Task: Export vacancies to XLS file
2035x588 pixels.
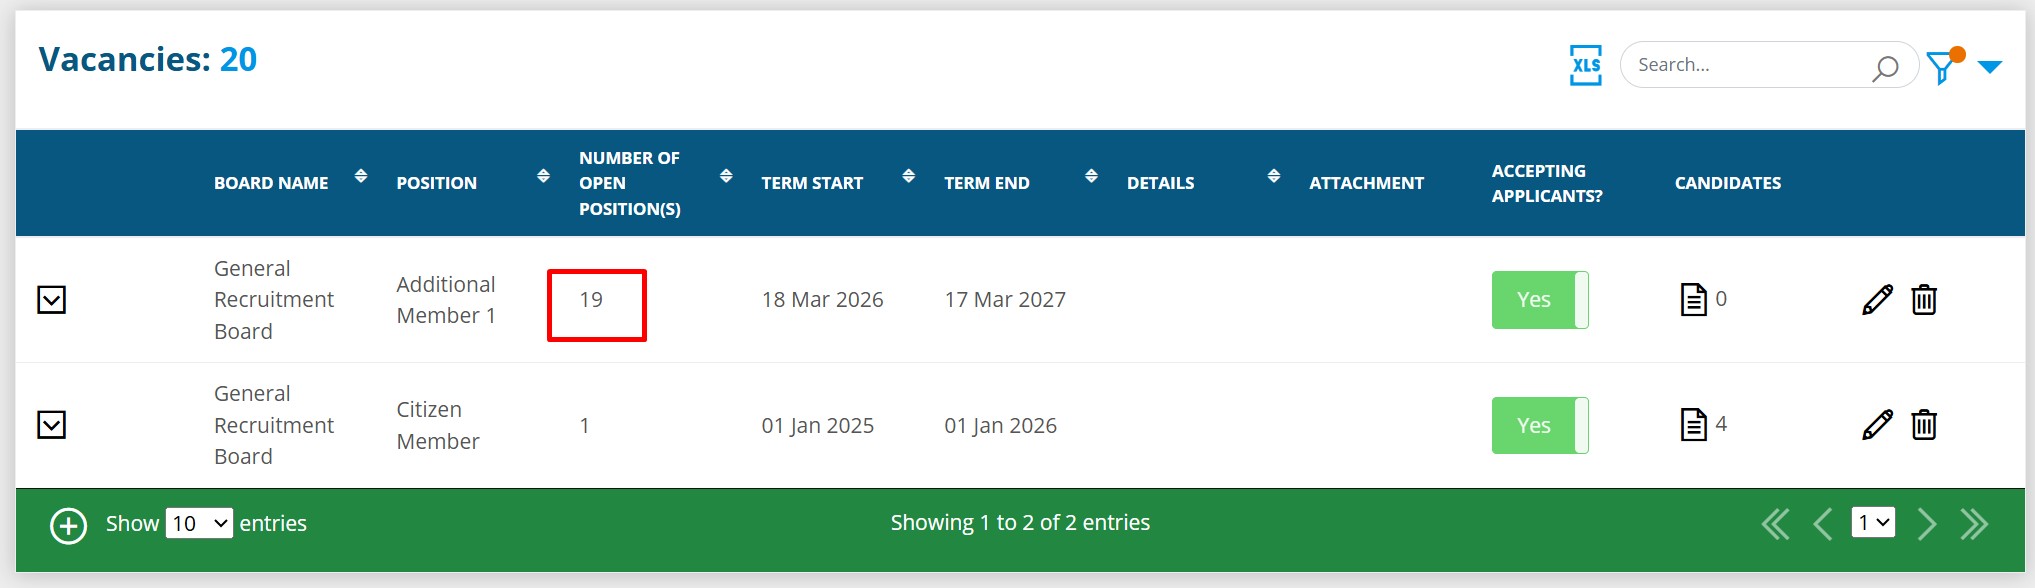Action: pyautogui.click(x=1585, y=65)
